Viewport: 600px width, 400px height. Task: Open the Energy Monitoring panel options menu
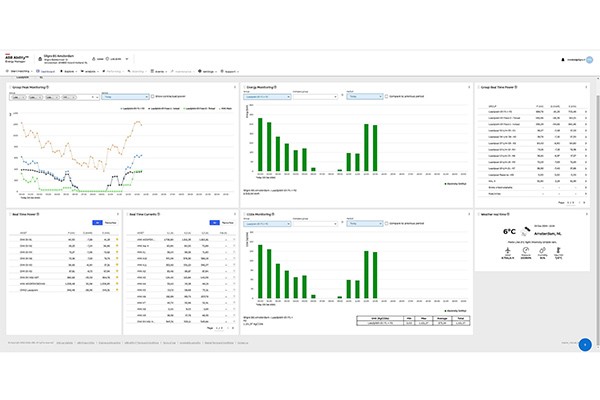469,88
